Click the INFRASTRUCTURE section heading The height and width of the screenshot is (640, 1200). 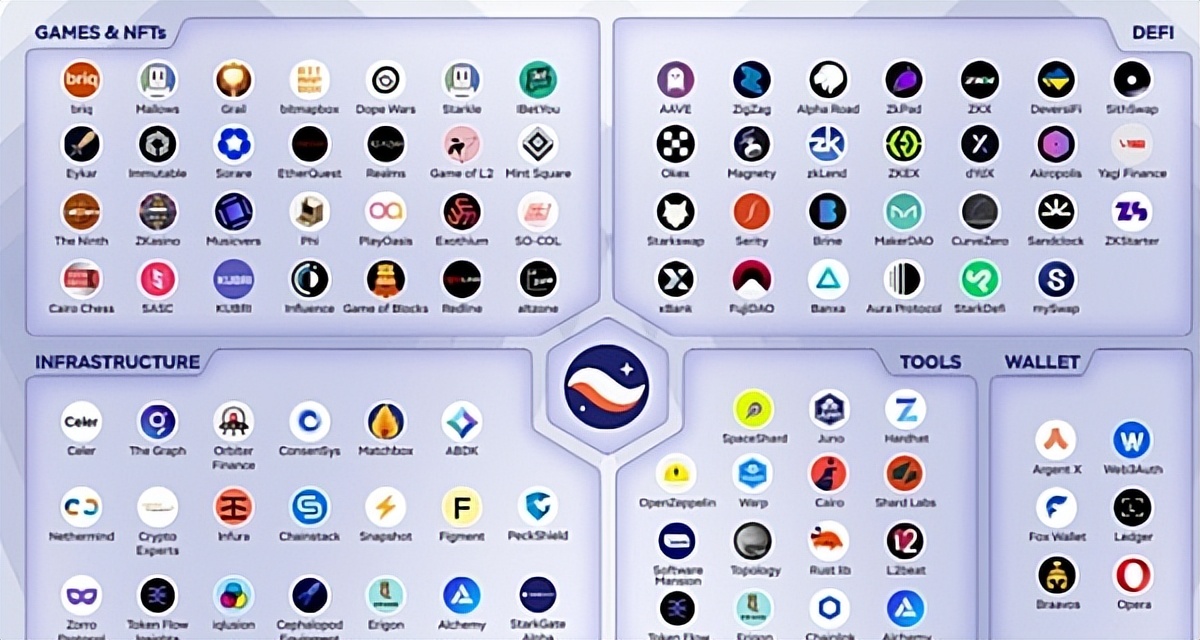pyautogui.click(x=118, y=362)
